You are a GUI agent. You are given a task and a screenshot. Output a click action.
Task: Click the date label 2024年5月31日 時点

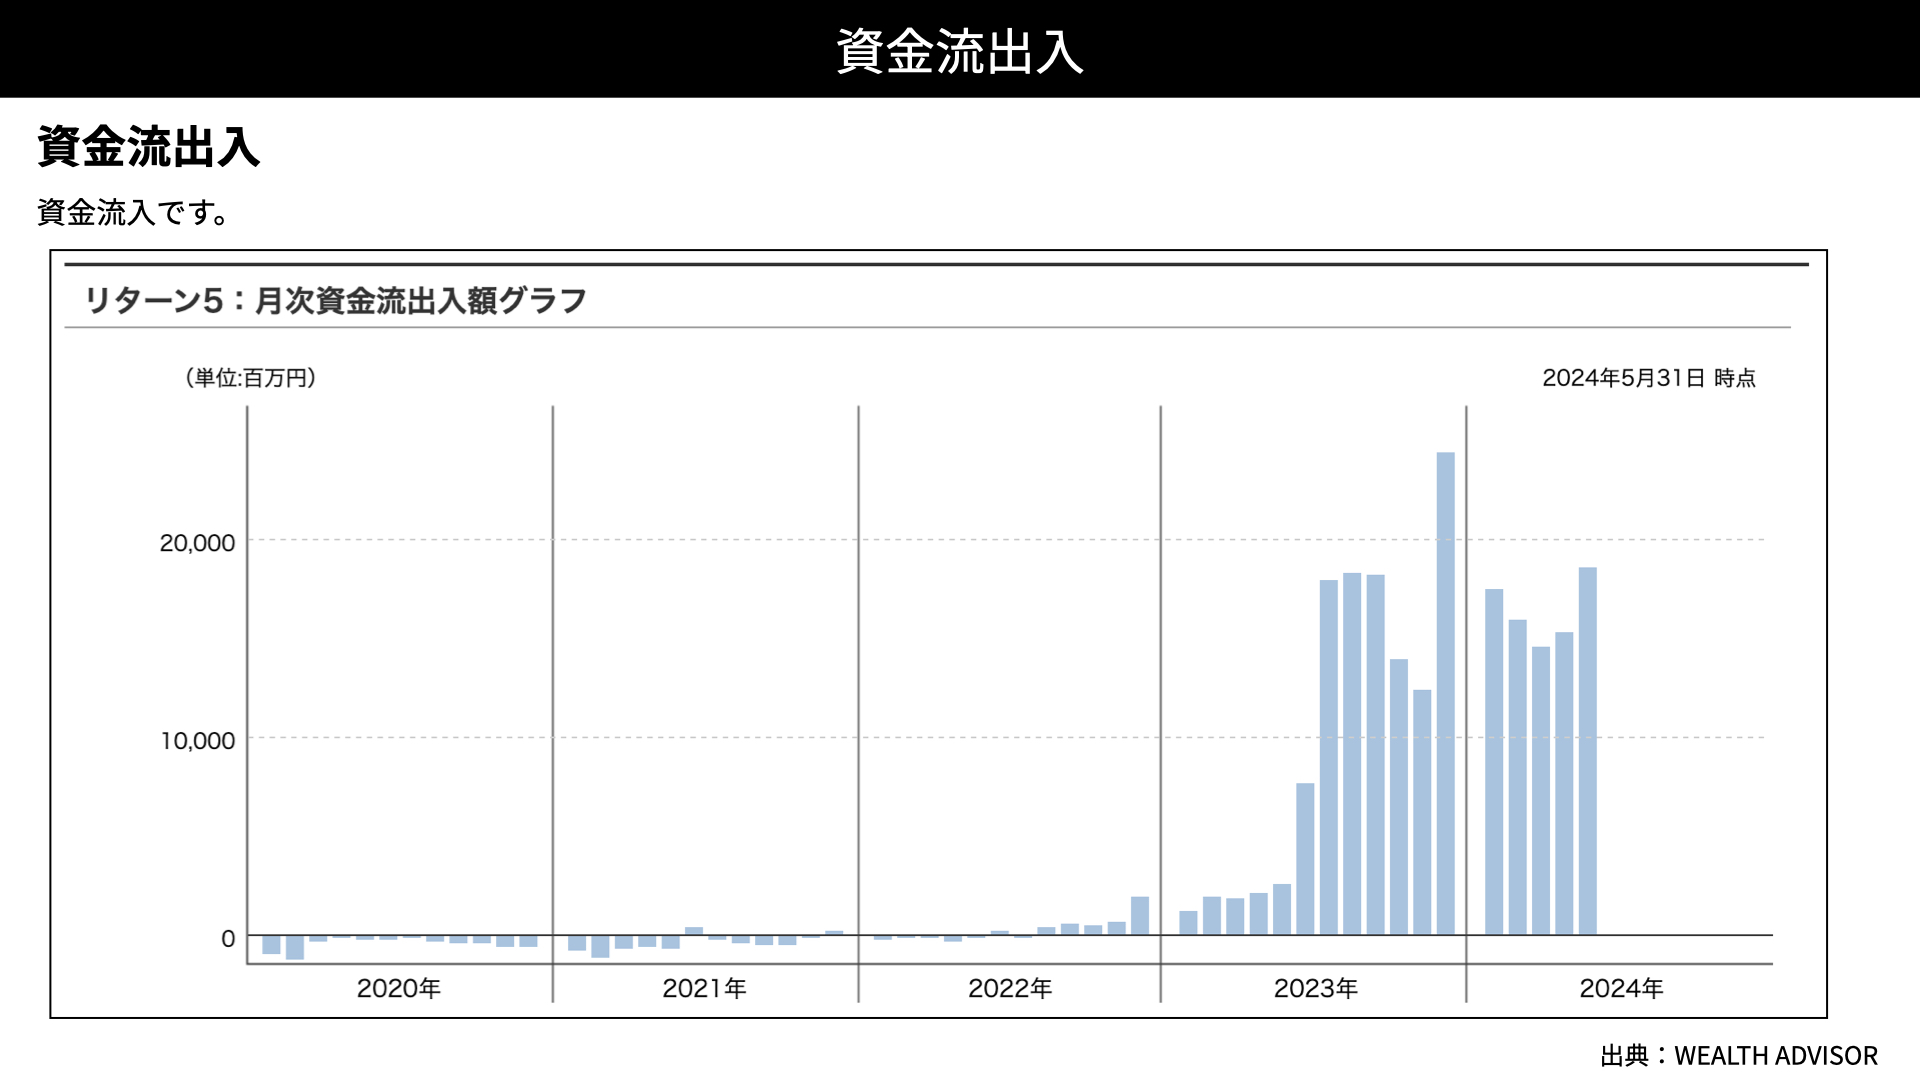click(1649, 378)
